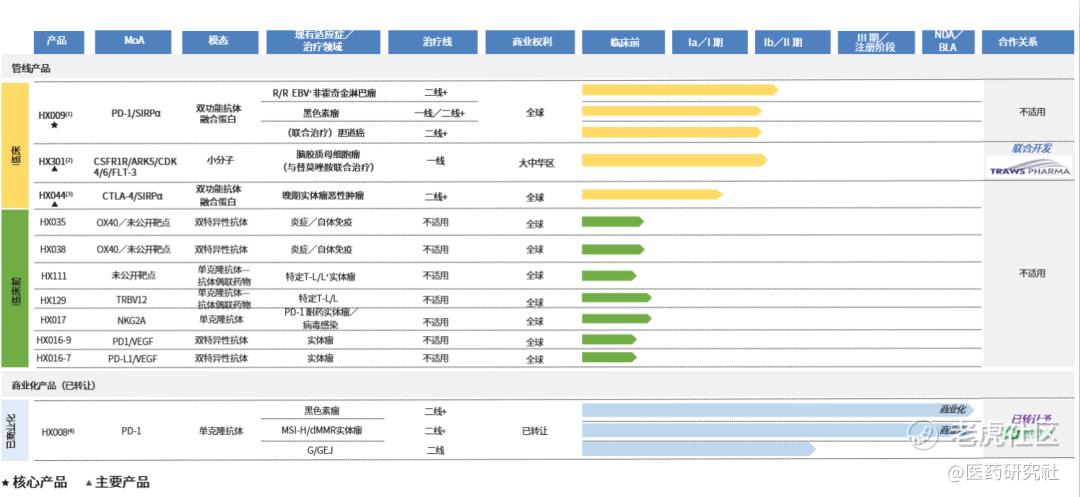1080x497 pixels.
Task: Select product name HX016-9
Action: point(54,340)
